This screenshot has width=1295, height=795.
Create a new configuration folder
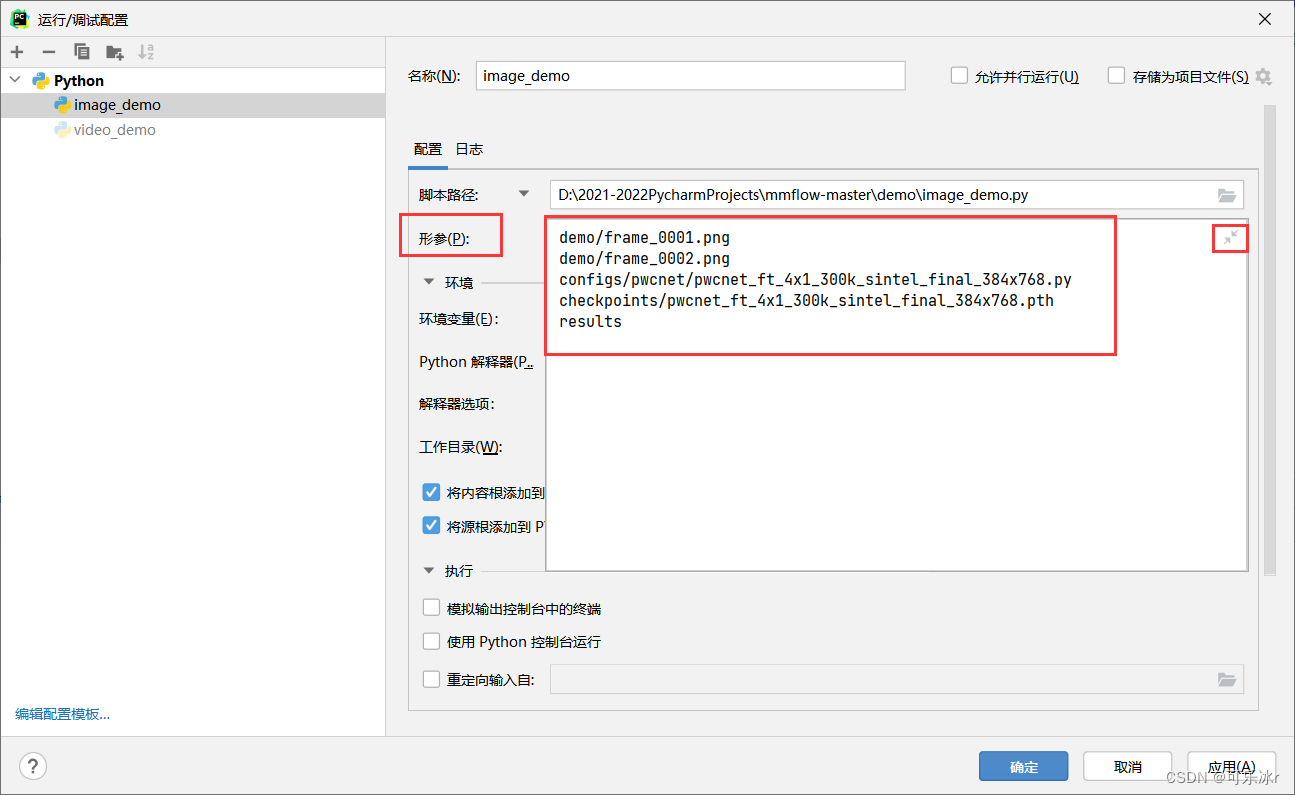pyautogui.click(x=114, y=51)
